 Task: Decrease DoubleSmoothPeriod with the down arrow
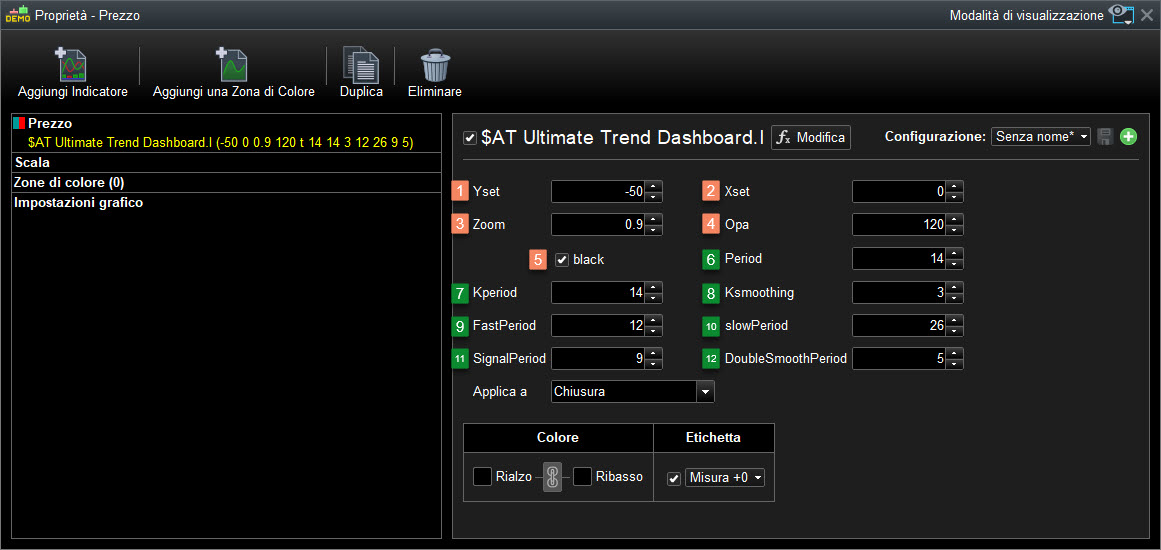[x=954, y=364]
